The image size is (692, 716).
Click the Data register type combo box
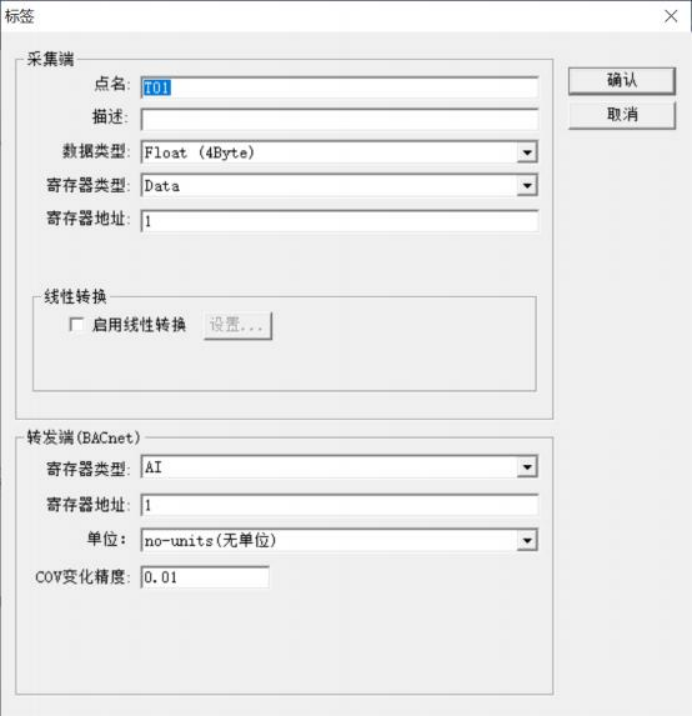(x=339, y=185)
